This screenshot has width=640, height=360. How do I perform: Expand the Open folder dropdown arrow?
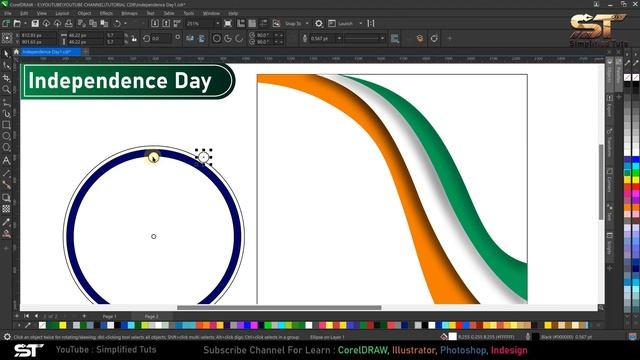pos(25,24)
